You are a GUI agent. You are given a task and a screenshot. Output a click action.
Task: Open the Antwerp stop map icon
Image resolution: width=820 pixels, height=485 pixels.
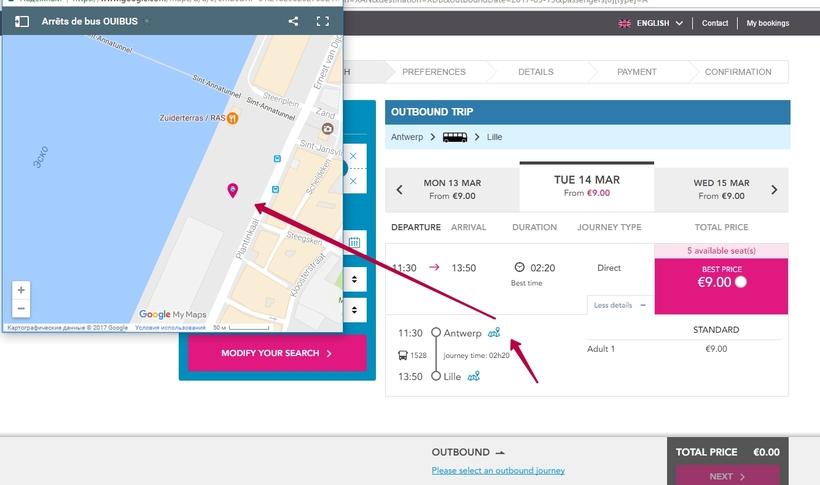494,333
